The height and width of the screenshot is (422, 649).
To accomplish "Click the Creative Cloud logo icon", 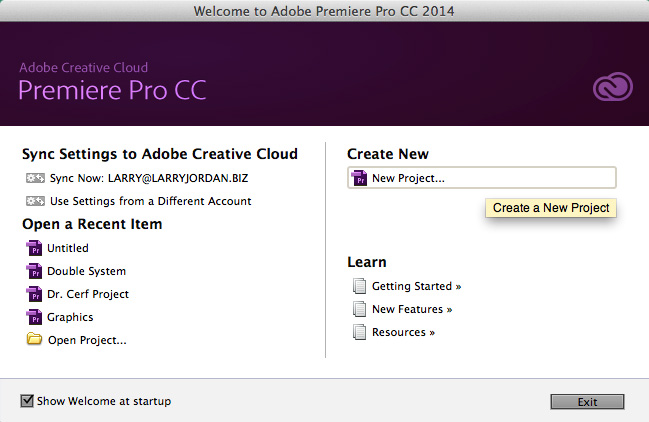I will (x=613, y=87).
